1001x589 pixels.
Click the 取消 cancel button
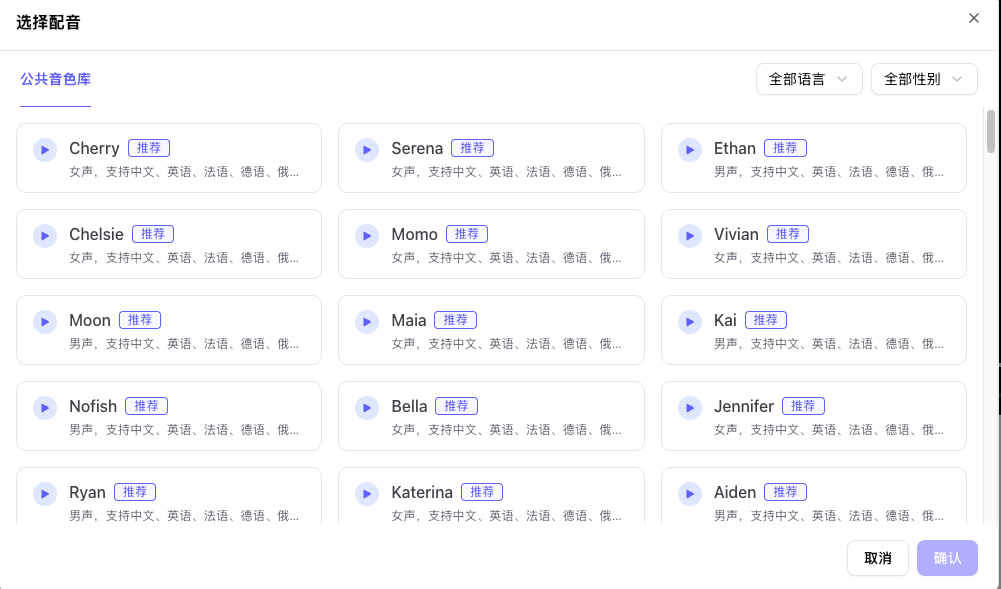tap(878, 558)
